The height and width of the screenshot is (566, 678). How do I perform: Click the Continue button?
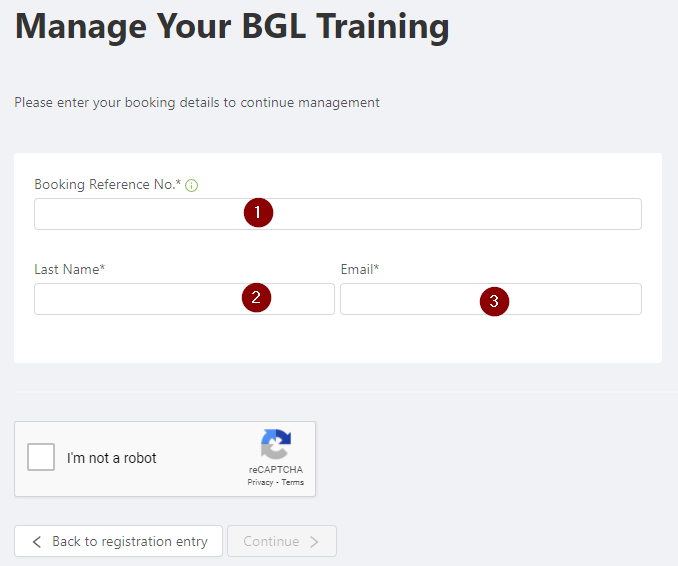[x=282, y=541]
